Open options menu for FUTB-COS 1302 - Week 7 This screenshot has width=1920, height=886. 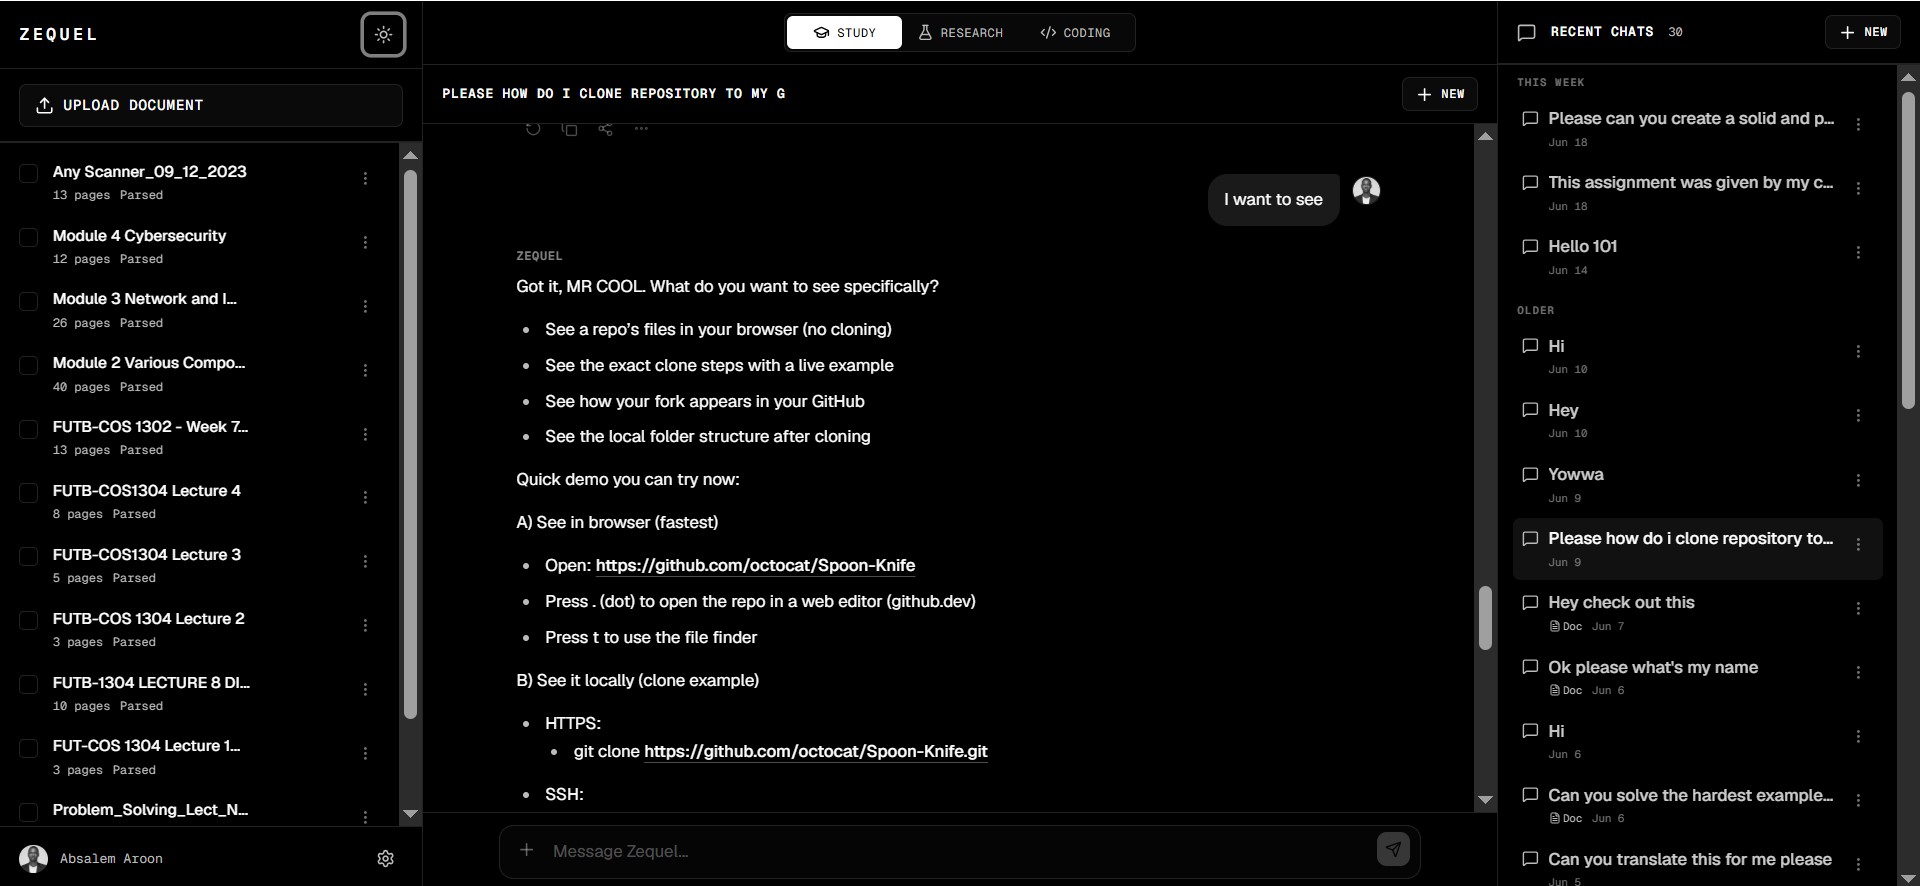click(365, 435)
